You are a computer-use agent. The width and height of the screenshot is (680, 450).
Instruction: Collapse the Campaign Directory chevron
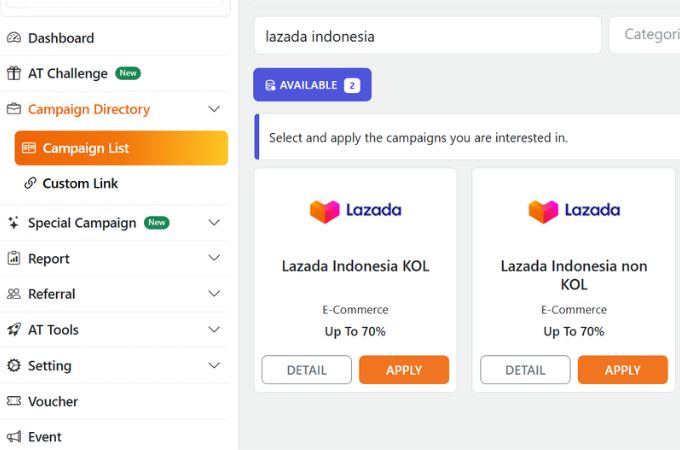[x=214, y=109]
